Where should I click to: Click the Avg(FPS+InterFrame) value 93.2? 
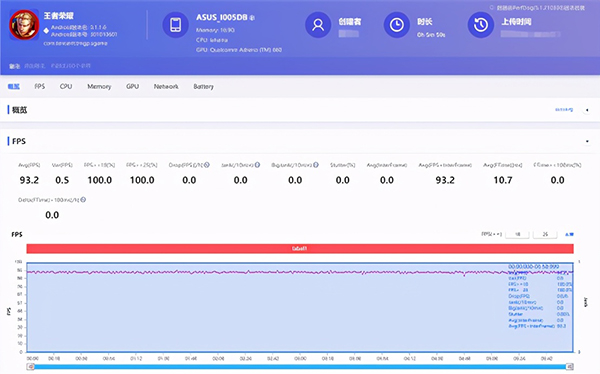click(x=445, y=180)
